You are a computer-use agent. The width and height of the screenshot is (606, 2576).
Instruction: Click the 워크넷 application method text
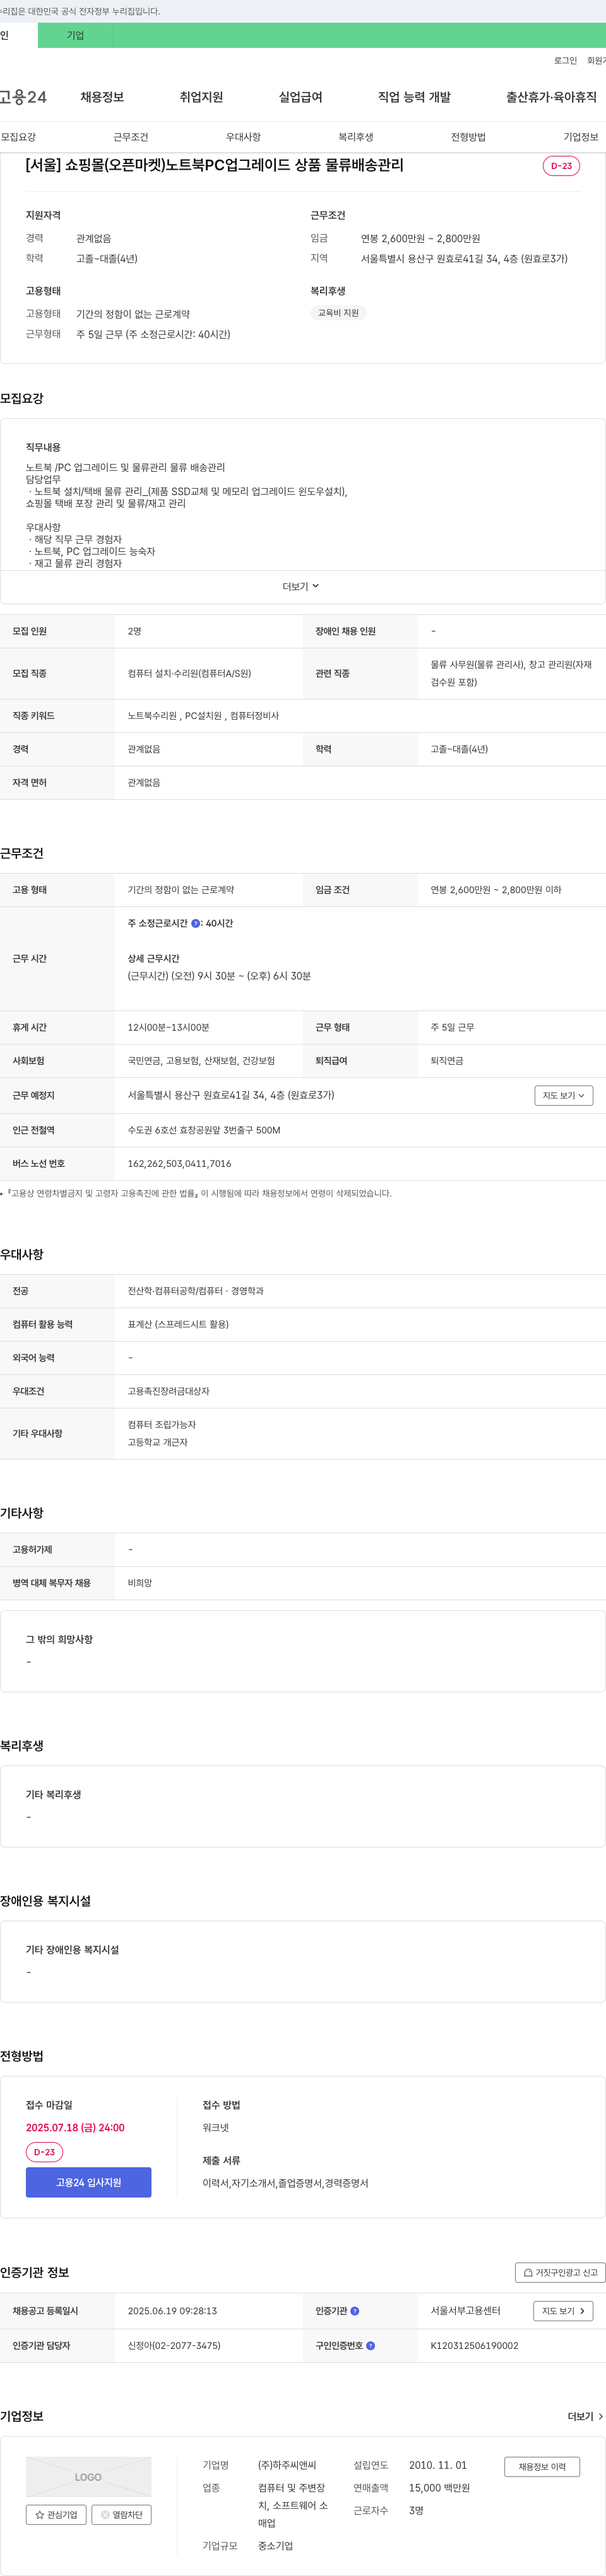[215, 2127]
